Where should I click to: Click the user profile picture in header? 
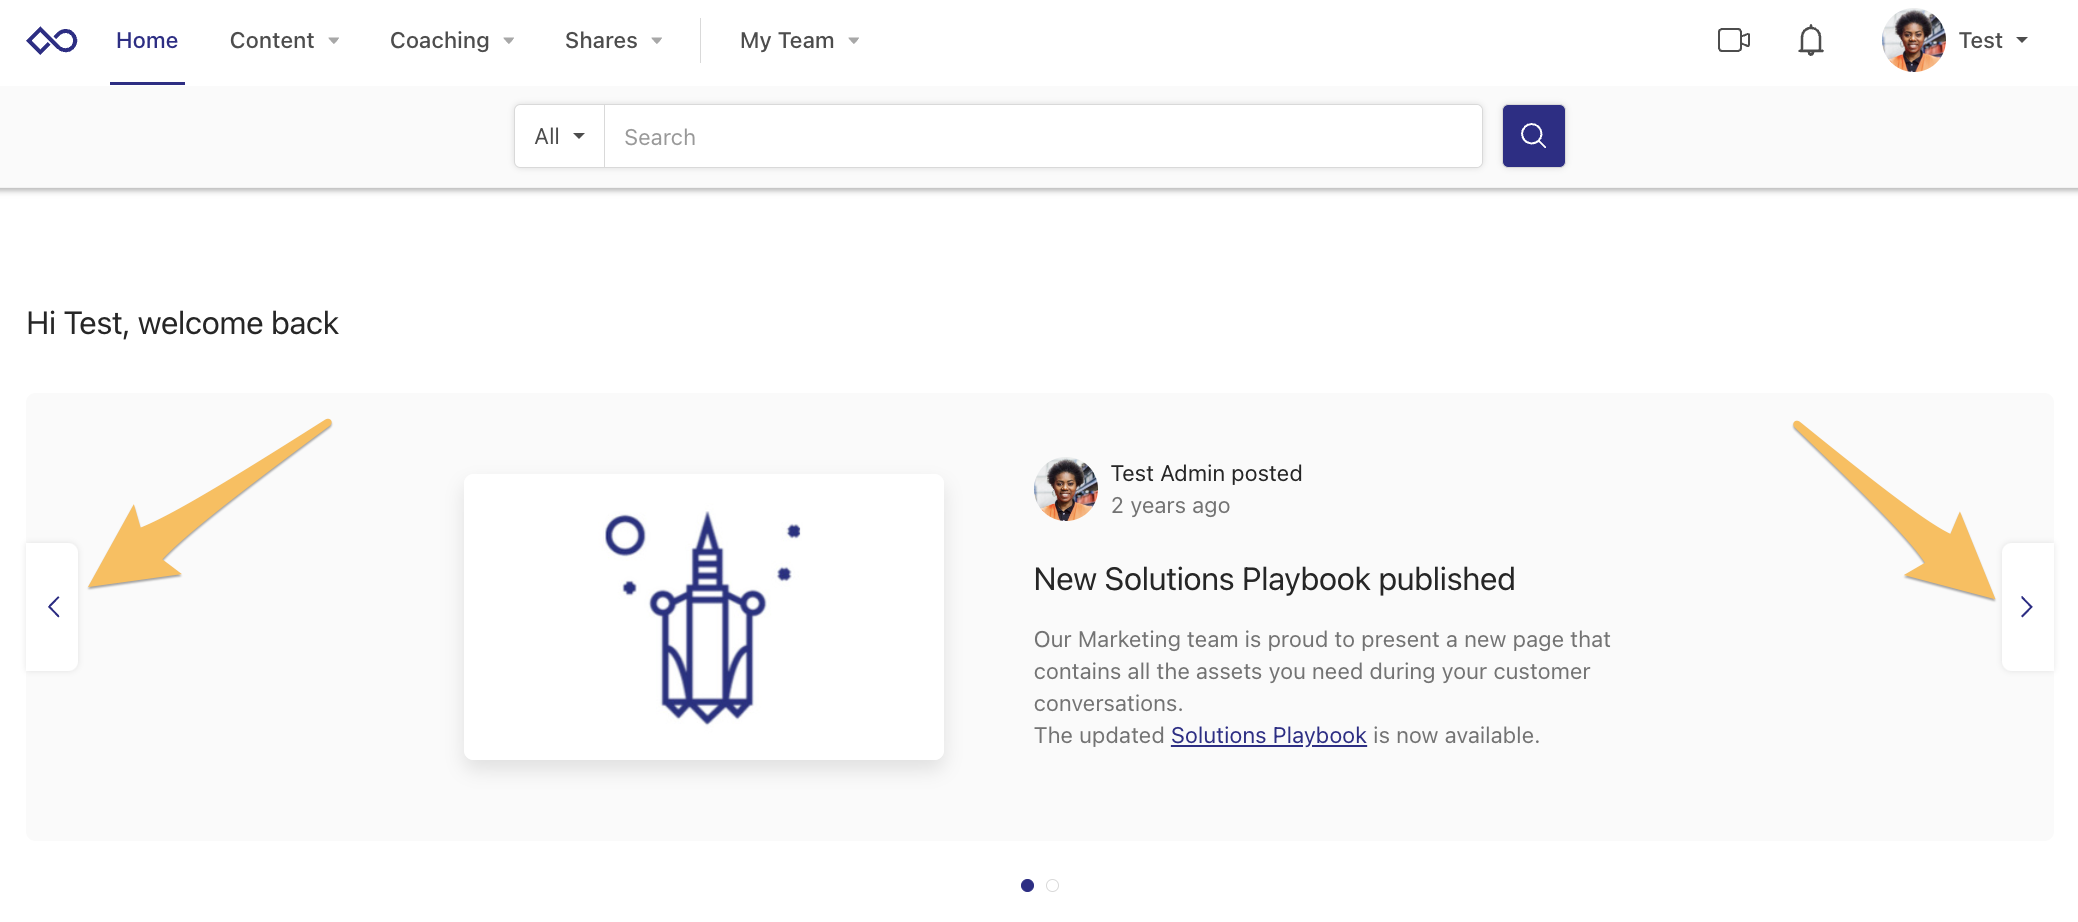tap(1913, 41)
